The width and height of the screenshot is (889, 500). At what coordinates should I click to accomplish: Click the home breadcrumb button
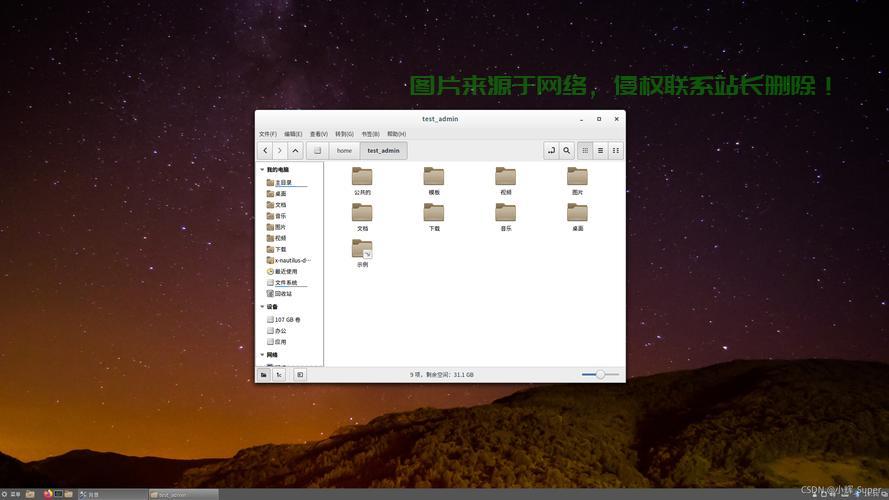tap(344, 150)
